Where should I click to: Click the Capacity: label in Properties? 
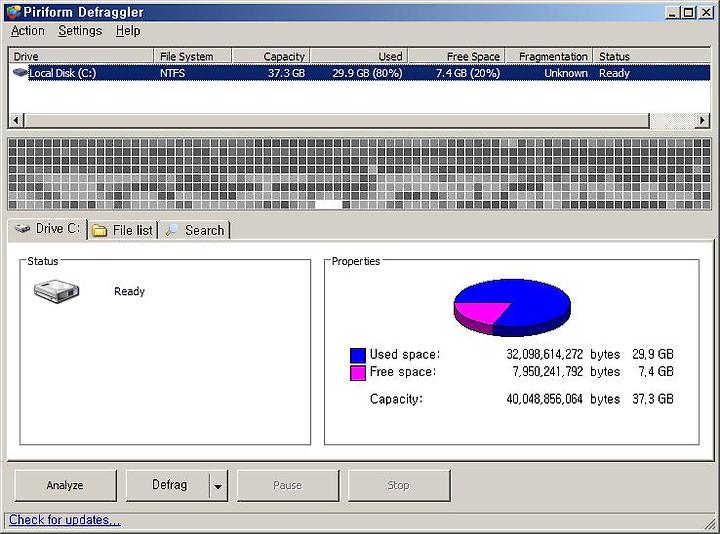[x=396, y=399]
